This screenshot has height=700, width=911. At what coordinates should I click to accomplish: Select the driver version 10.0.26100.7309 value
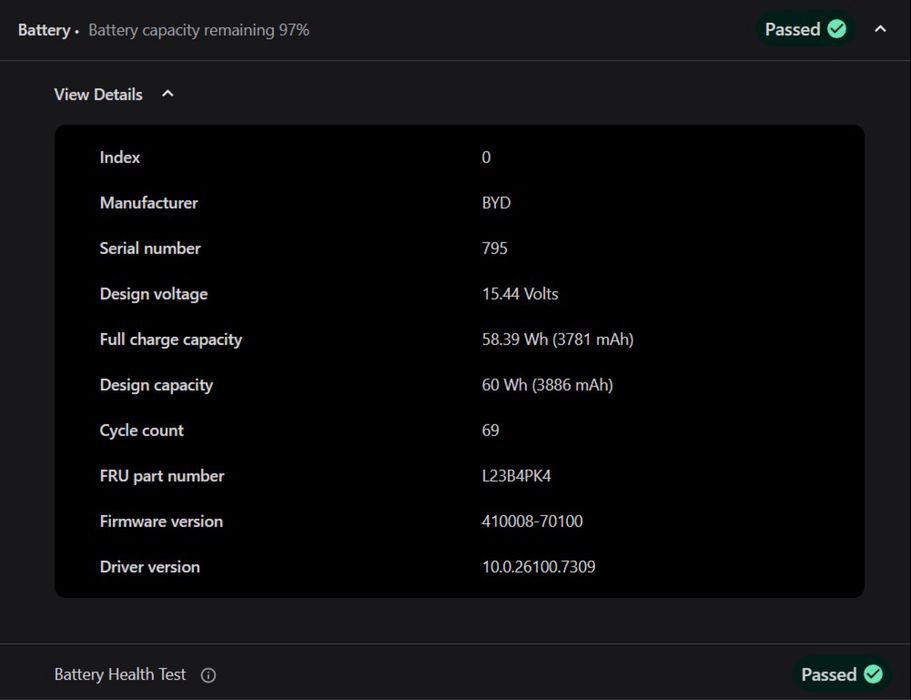tap(538, 567)
